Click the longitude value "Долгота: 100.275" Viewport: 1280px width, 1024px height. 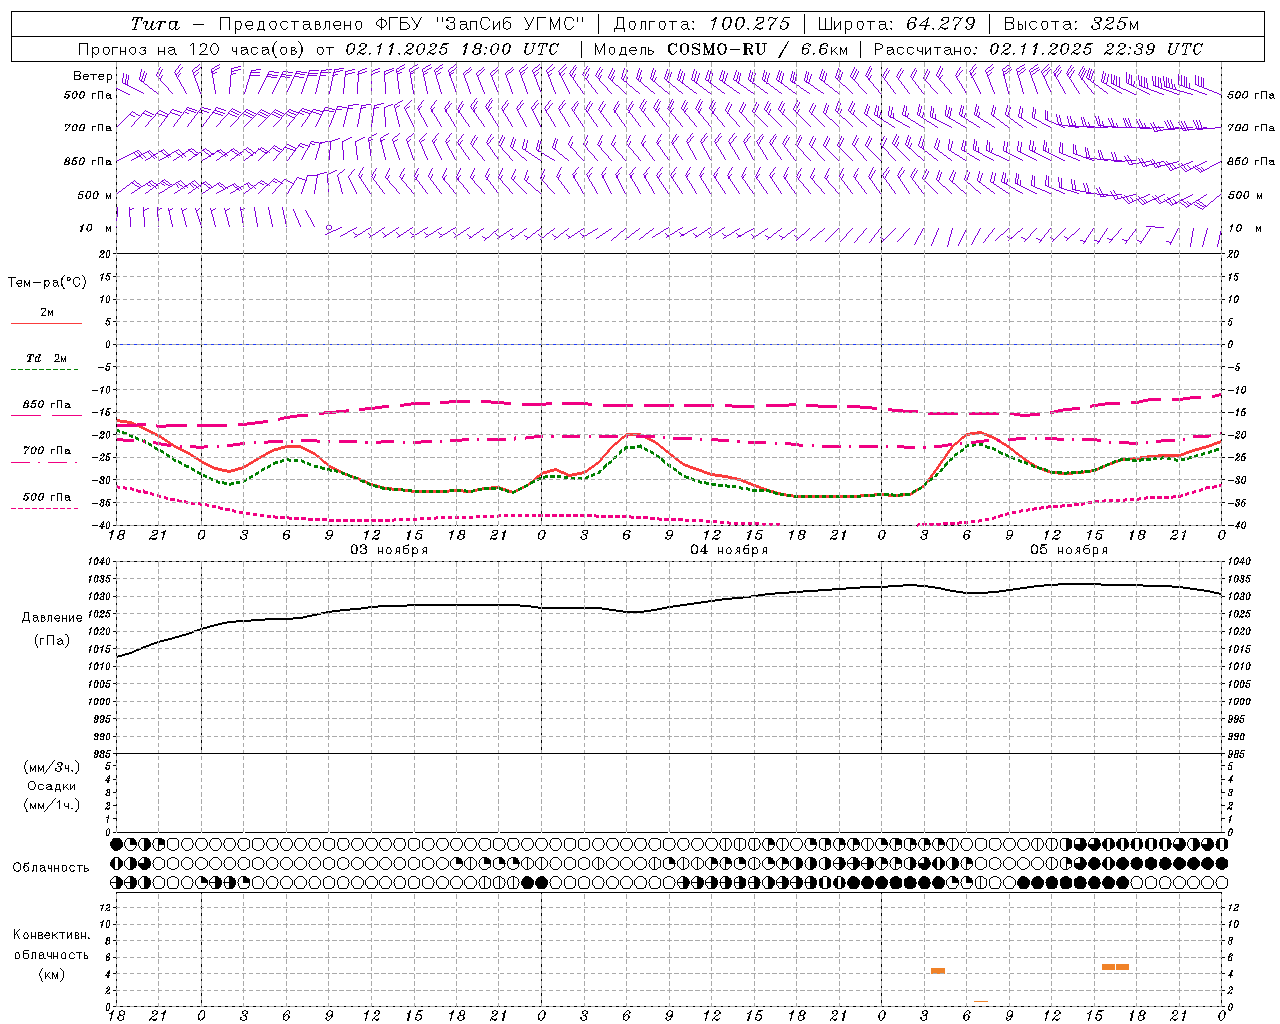tap(702, 24)
